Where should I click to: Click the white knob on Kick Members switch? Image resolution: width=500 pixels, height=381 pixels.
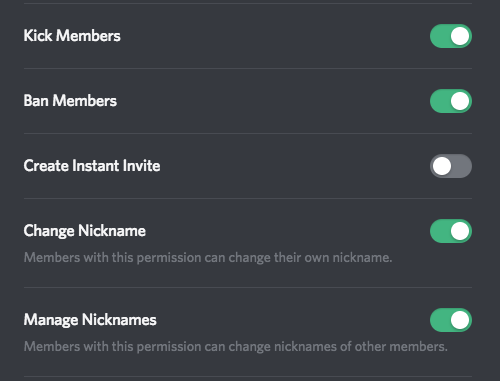[x=460, y=36]
